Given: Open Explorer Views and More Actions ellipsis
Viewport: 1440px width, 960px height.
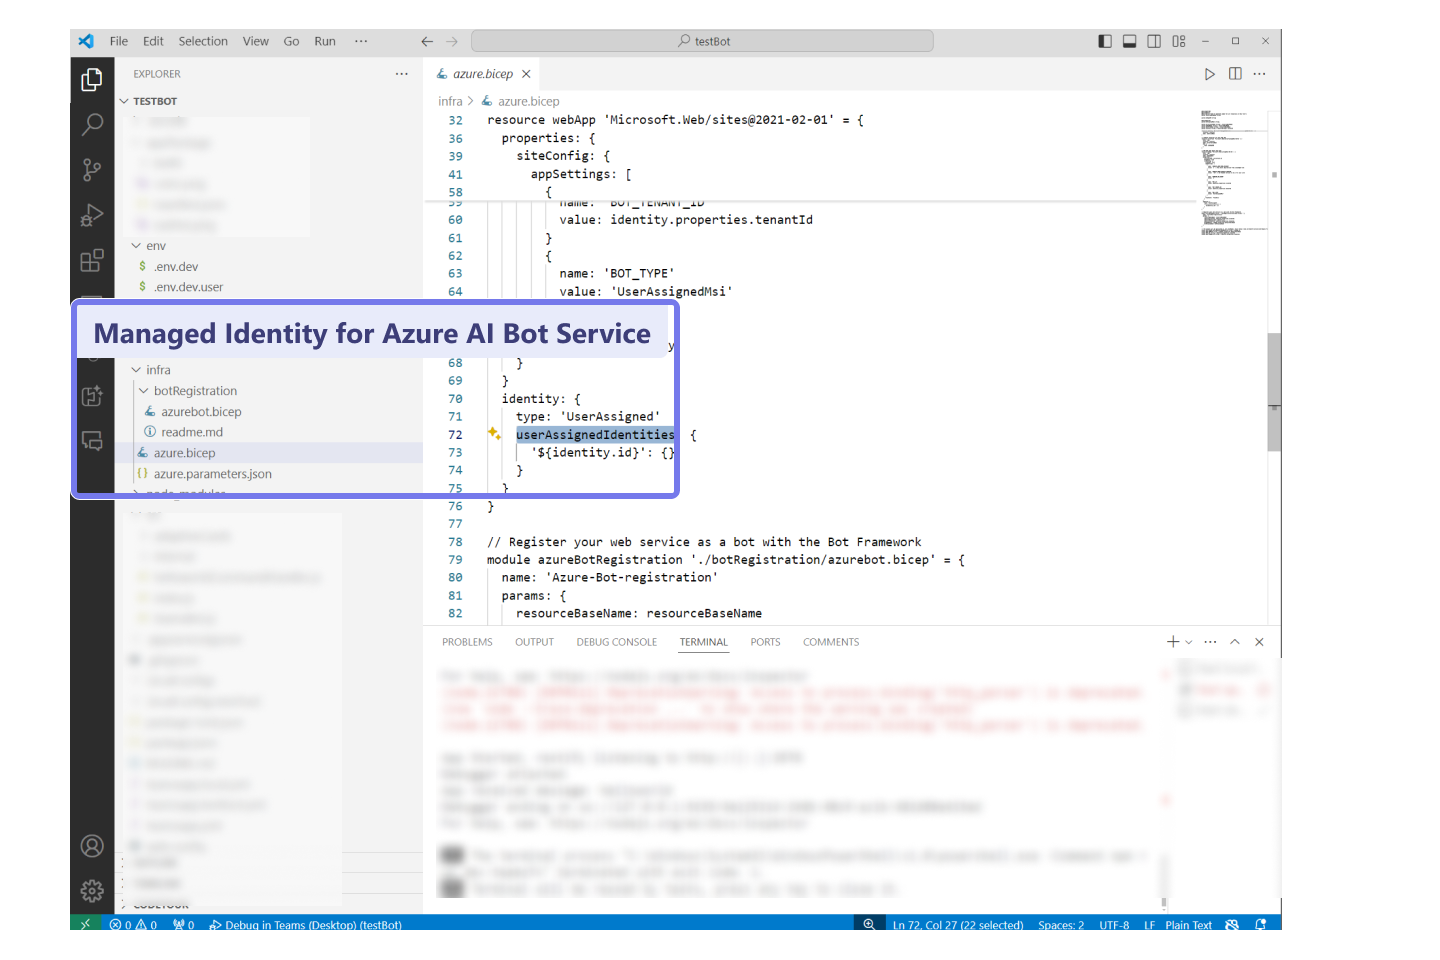Looking at the screenshot, I should (x=402, y=74).
